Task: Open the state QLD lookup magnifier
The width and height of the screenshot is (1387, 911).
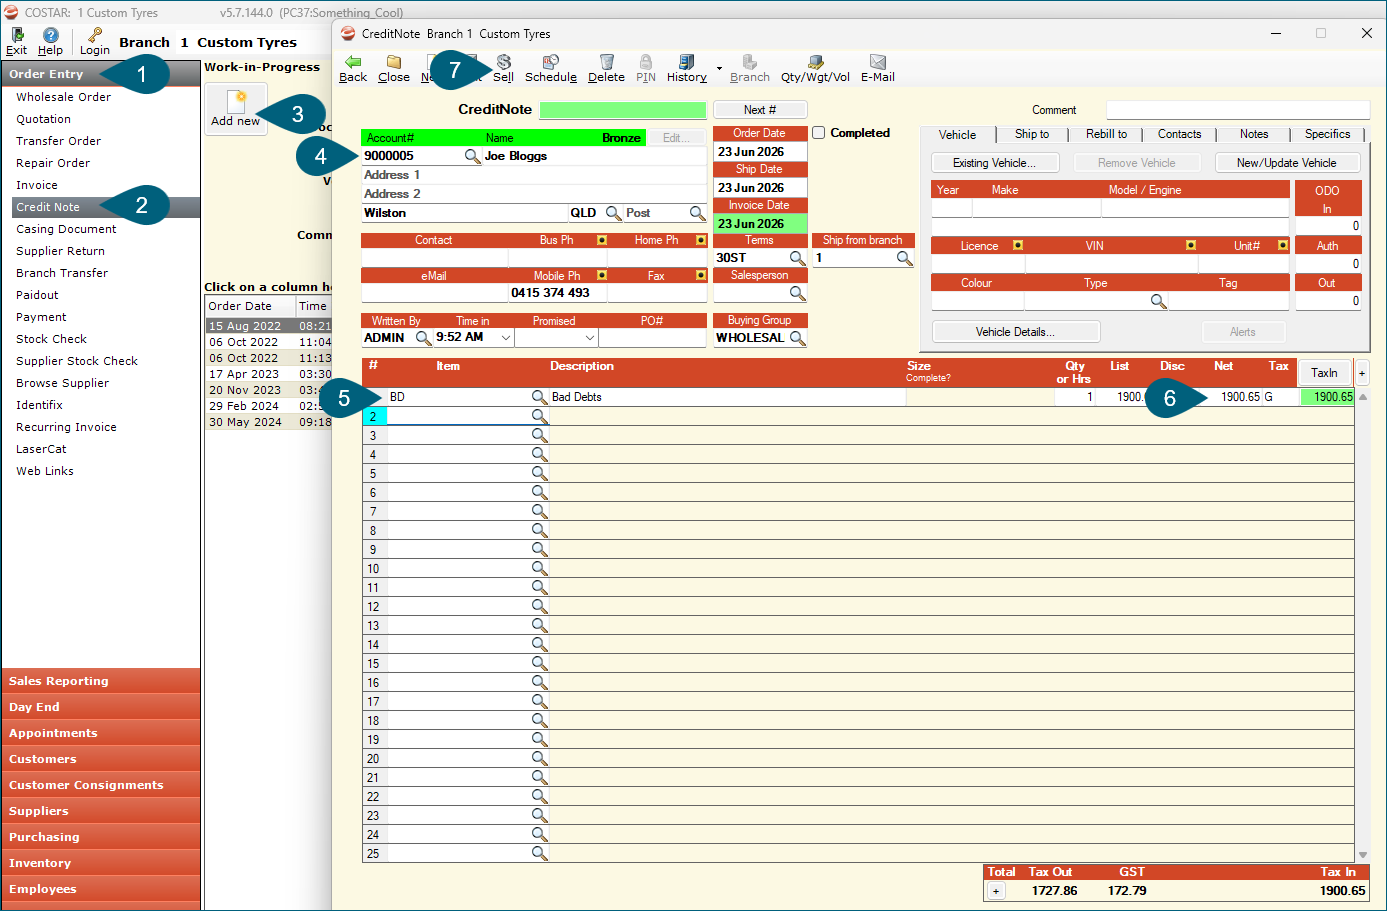Action: (614, 213)
